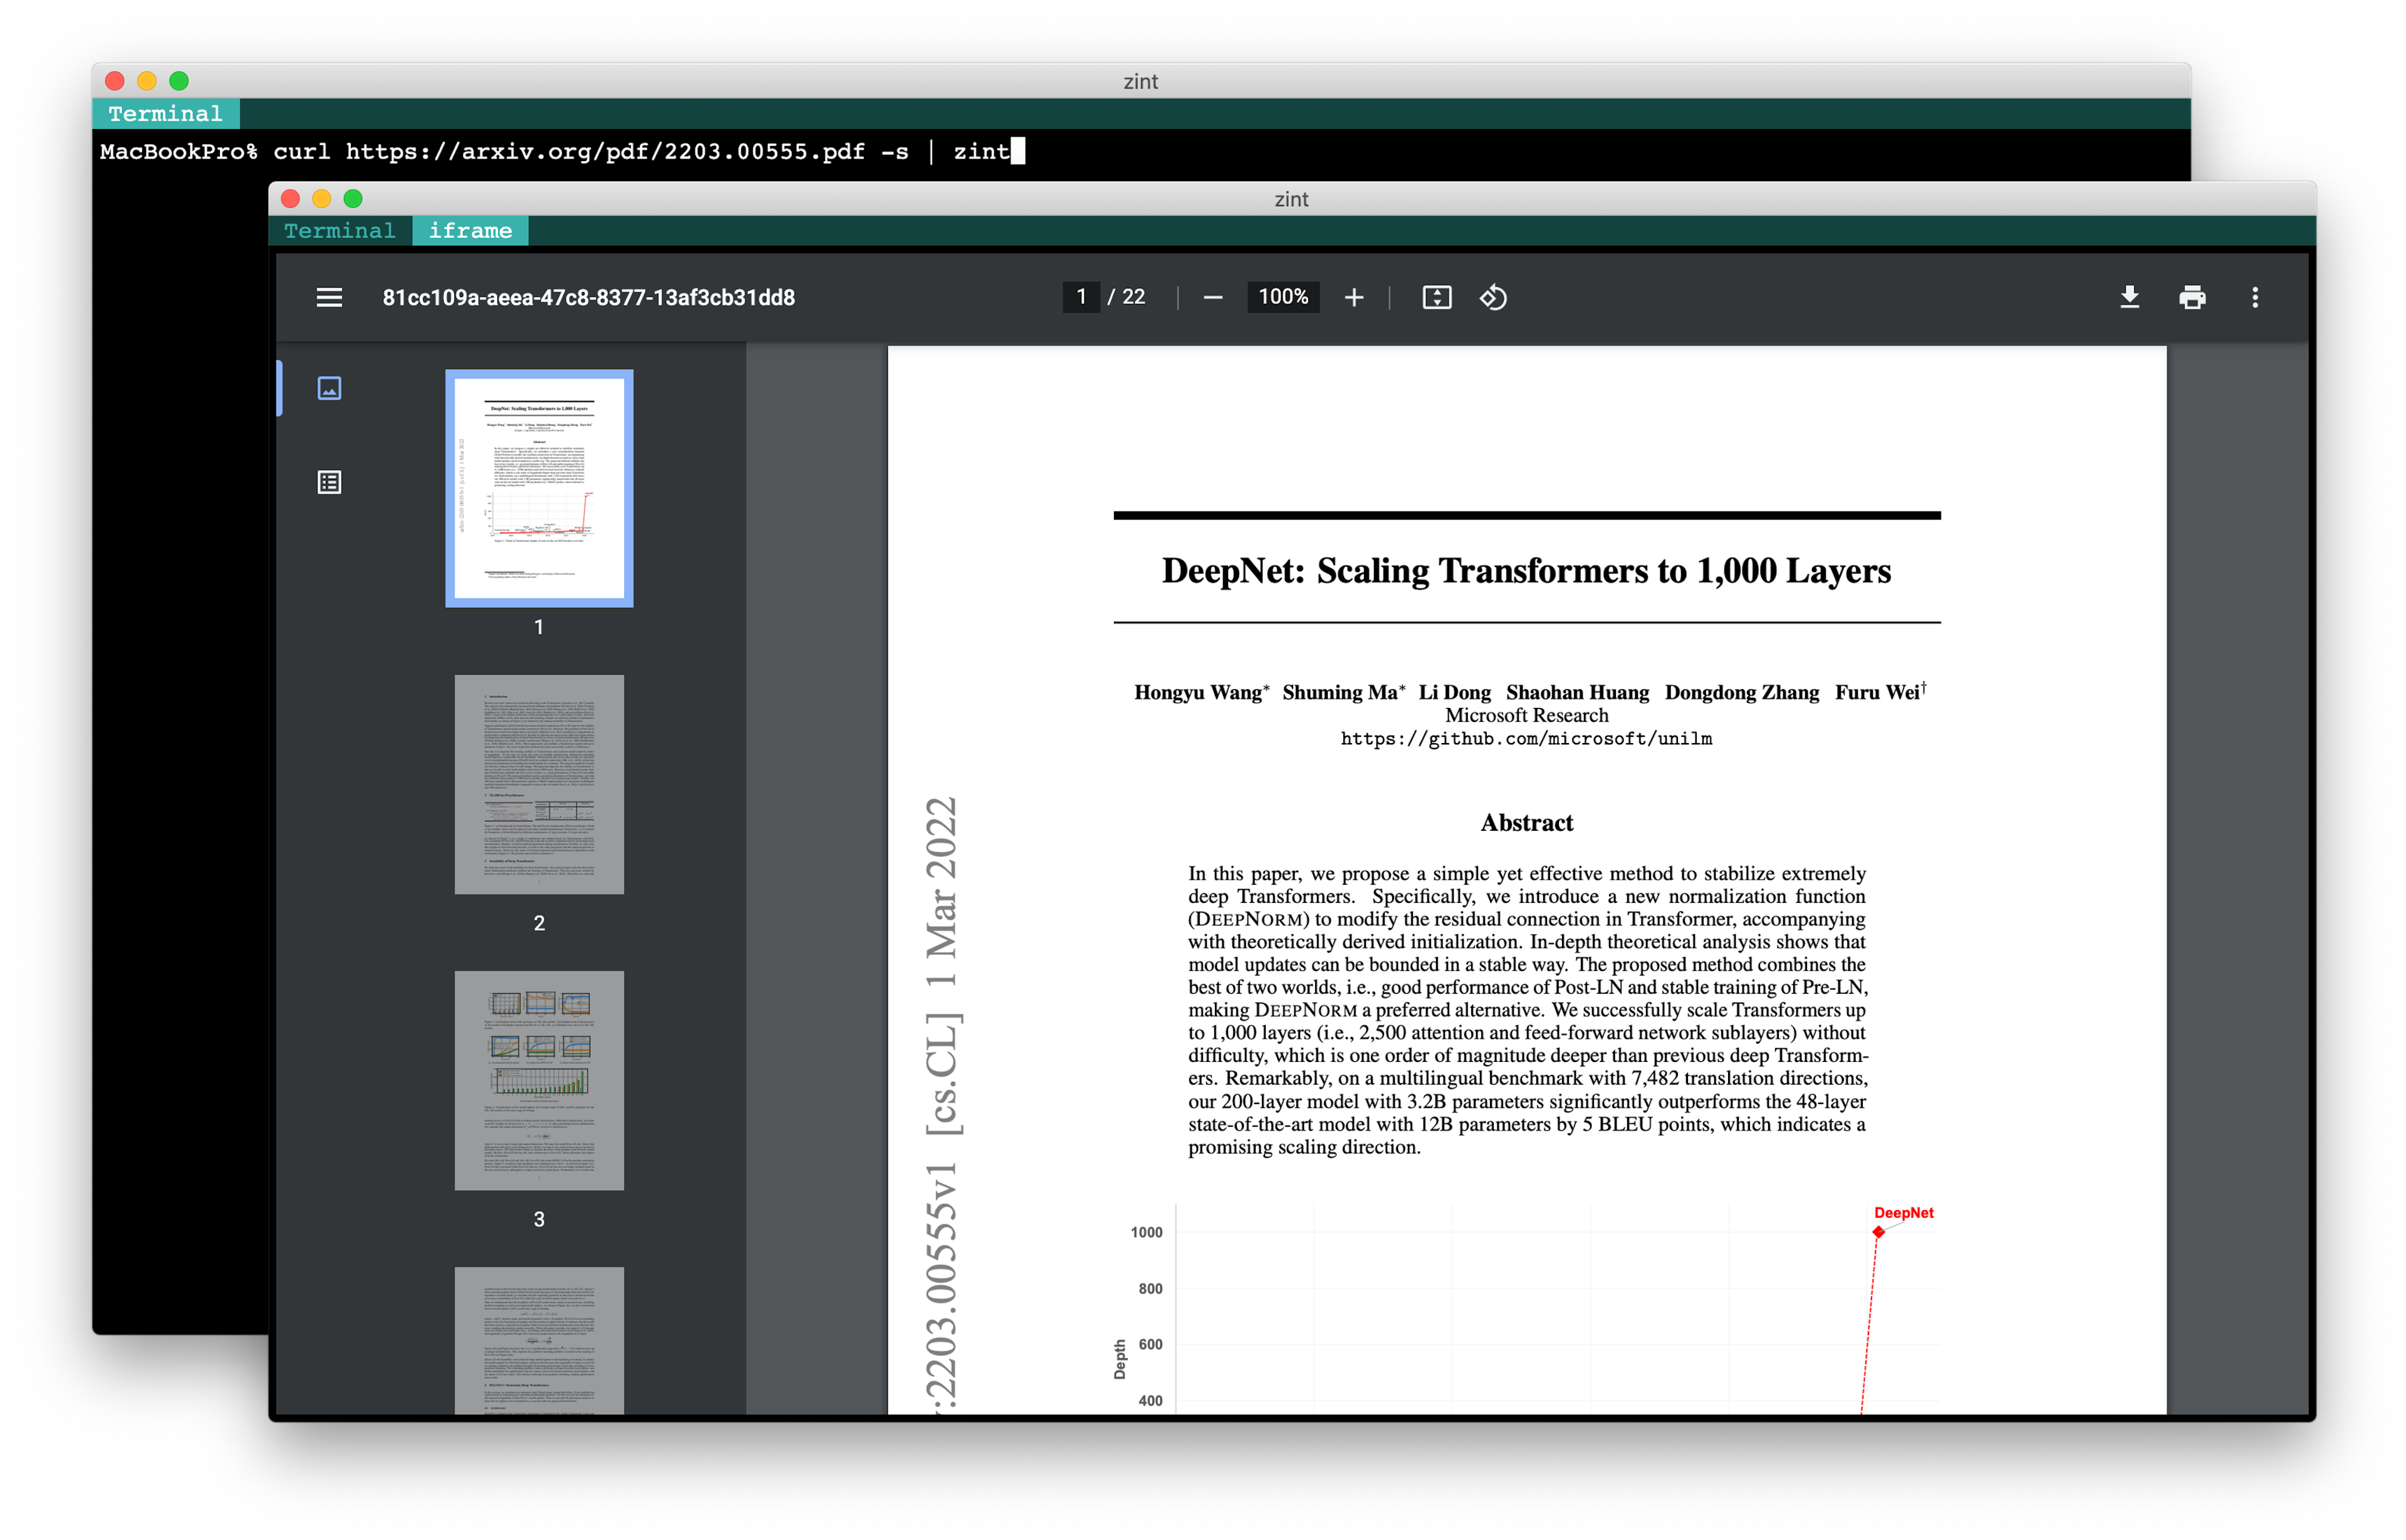Click the Microsoft Research affiliation text

[x=1526, y=716]
